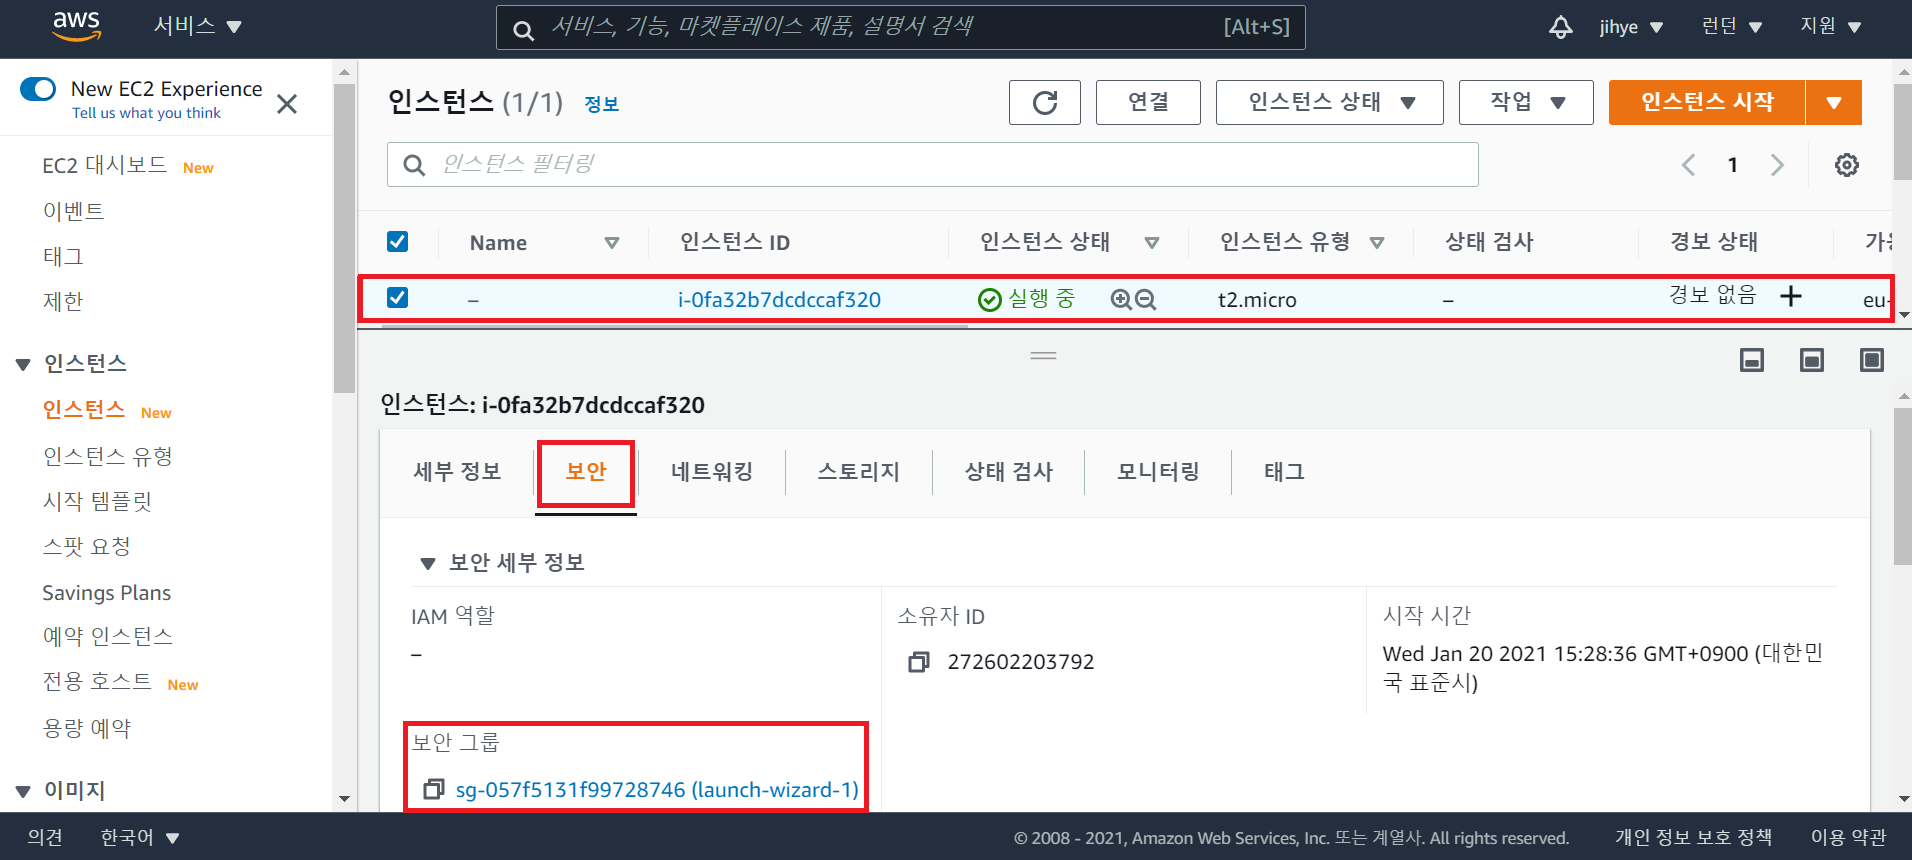Viewport: 1912px width, 860px height.
Task: Collapse the 이미지 sidebar section
Action: 23,791
